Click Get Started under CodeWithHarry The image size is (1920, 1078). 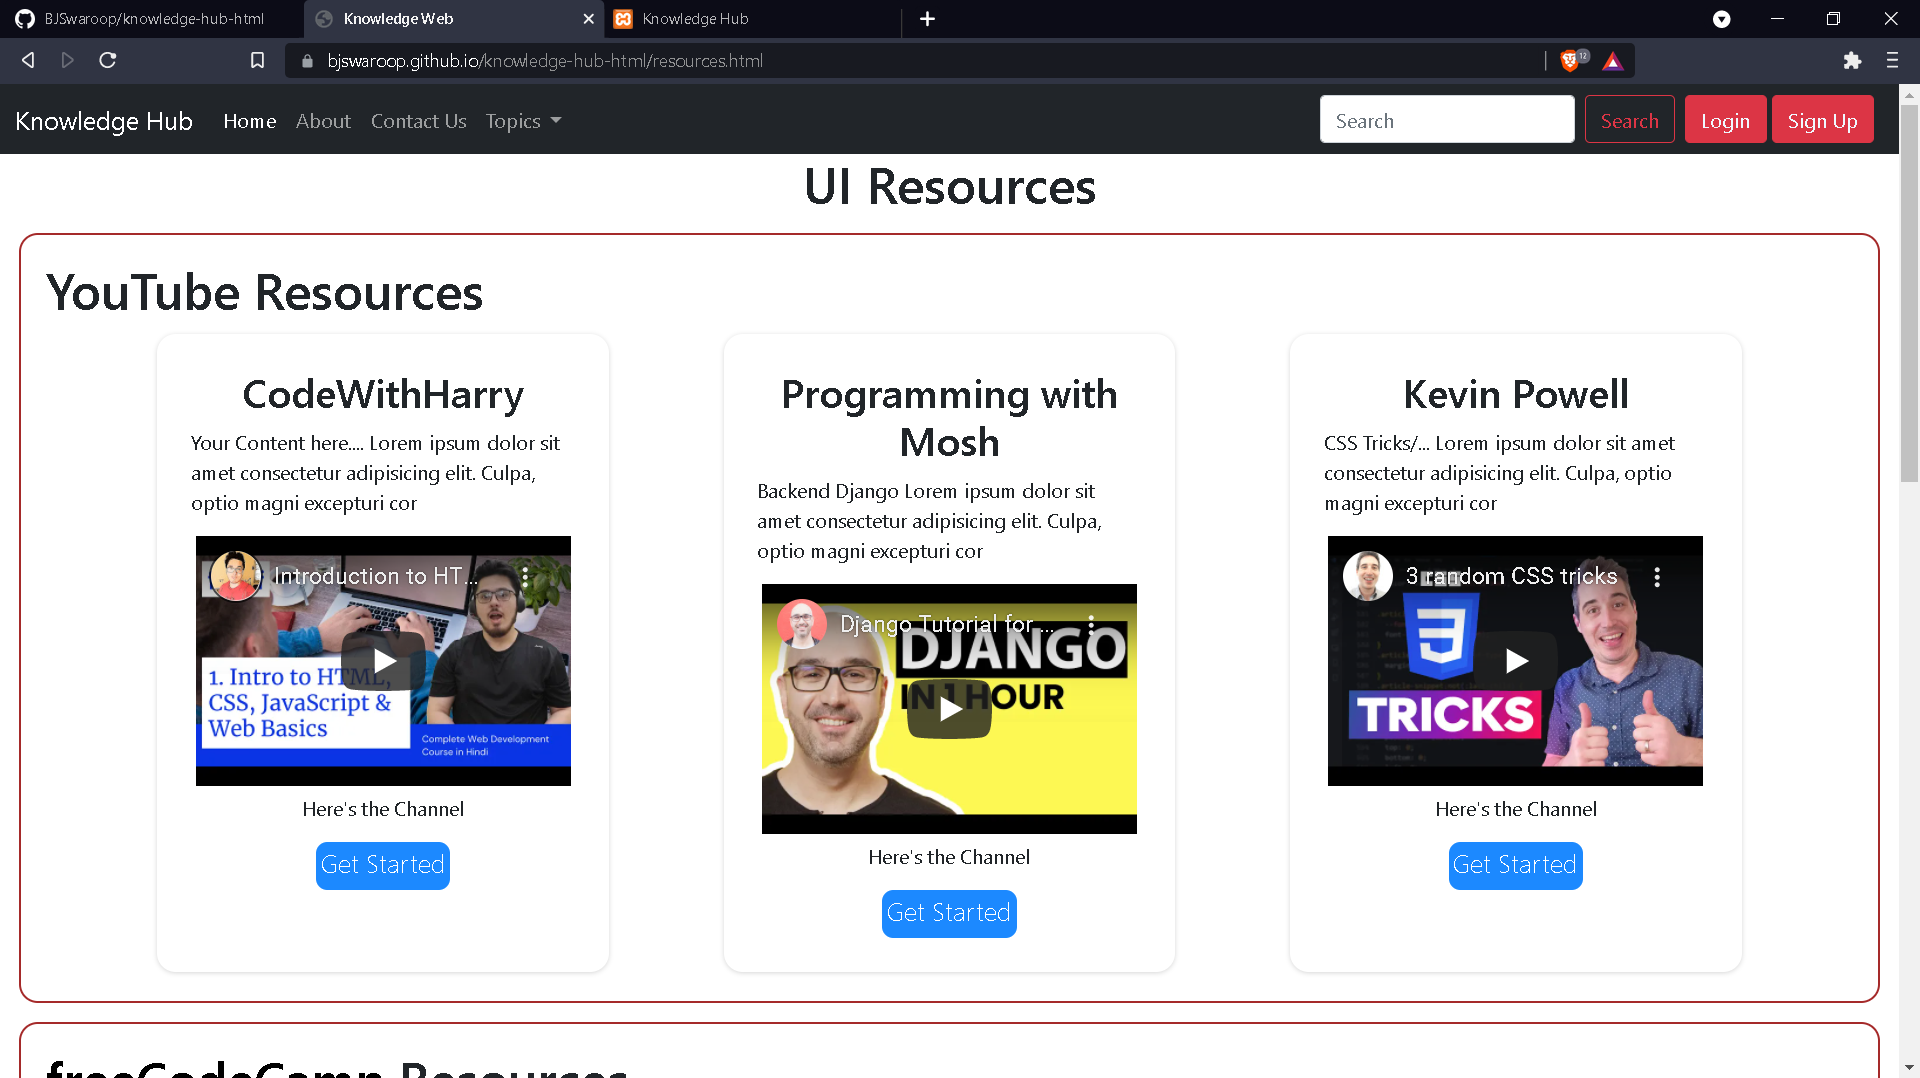click(383, 865)
